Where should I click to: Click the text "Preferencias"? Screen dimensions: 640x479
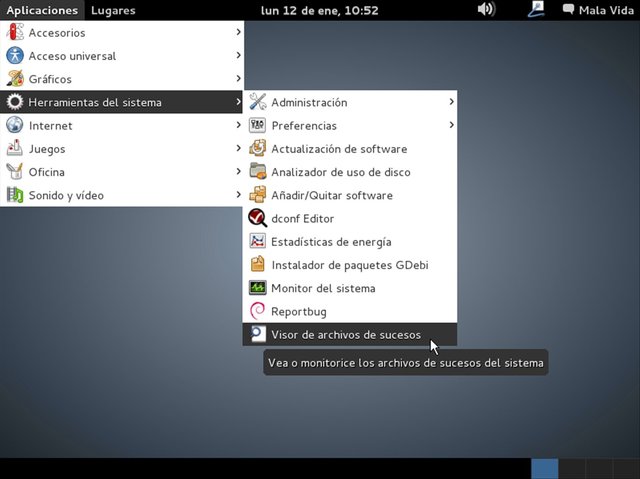[x=304, y=126]
